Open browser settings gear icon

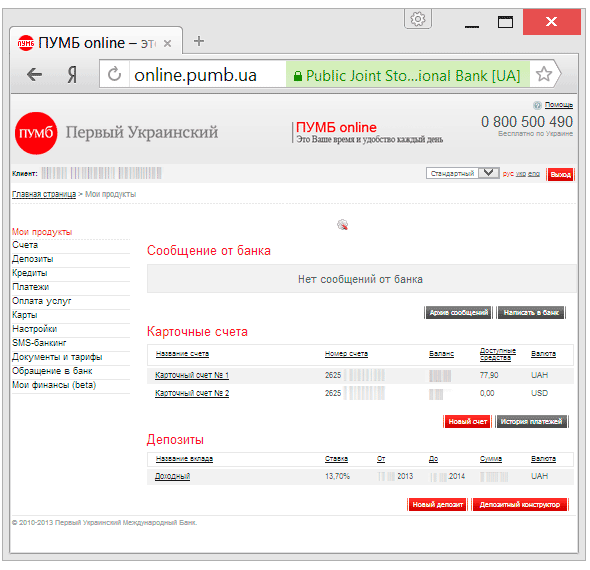pos(418,19)
